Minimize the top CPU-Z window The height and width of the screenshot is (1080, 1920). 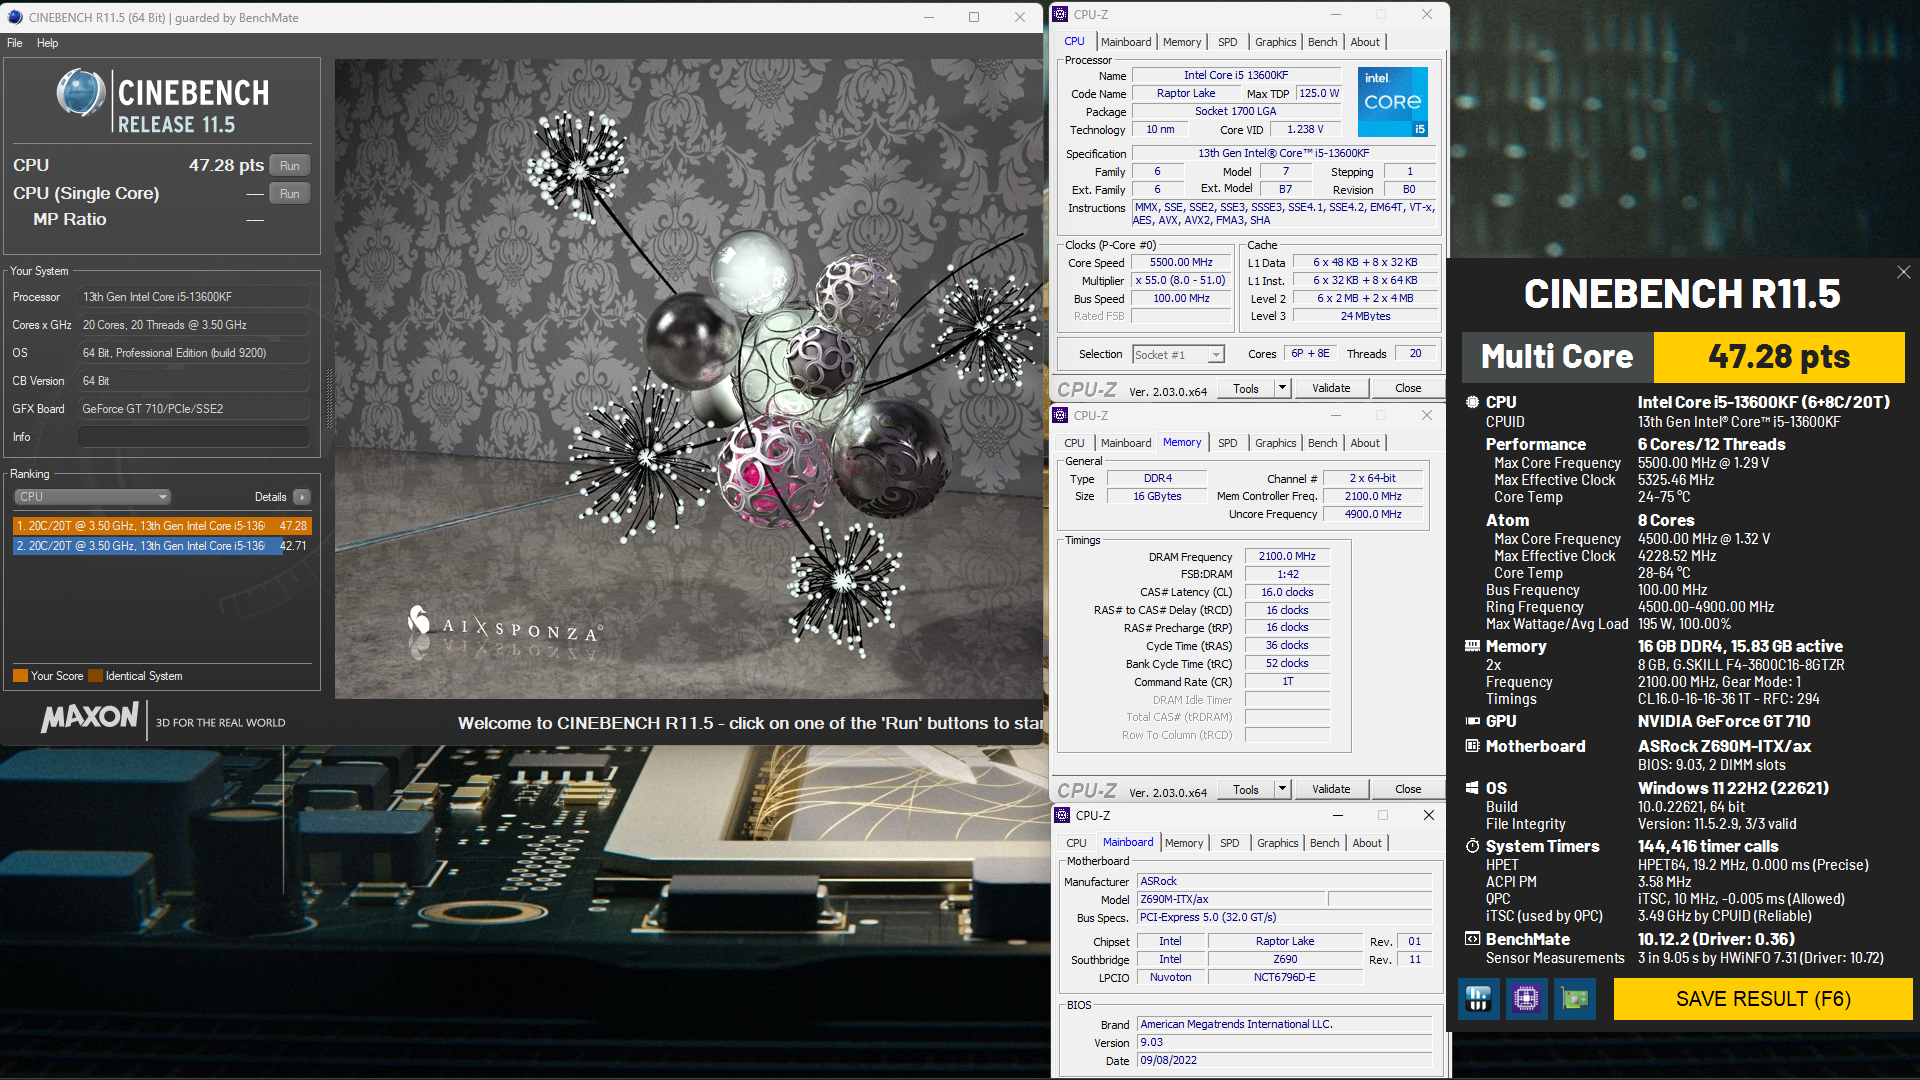(x=1336, y=14)
